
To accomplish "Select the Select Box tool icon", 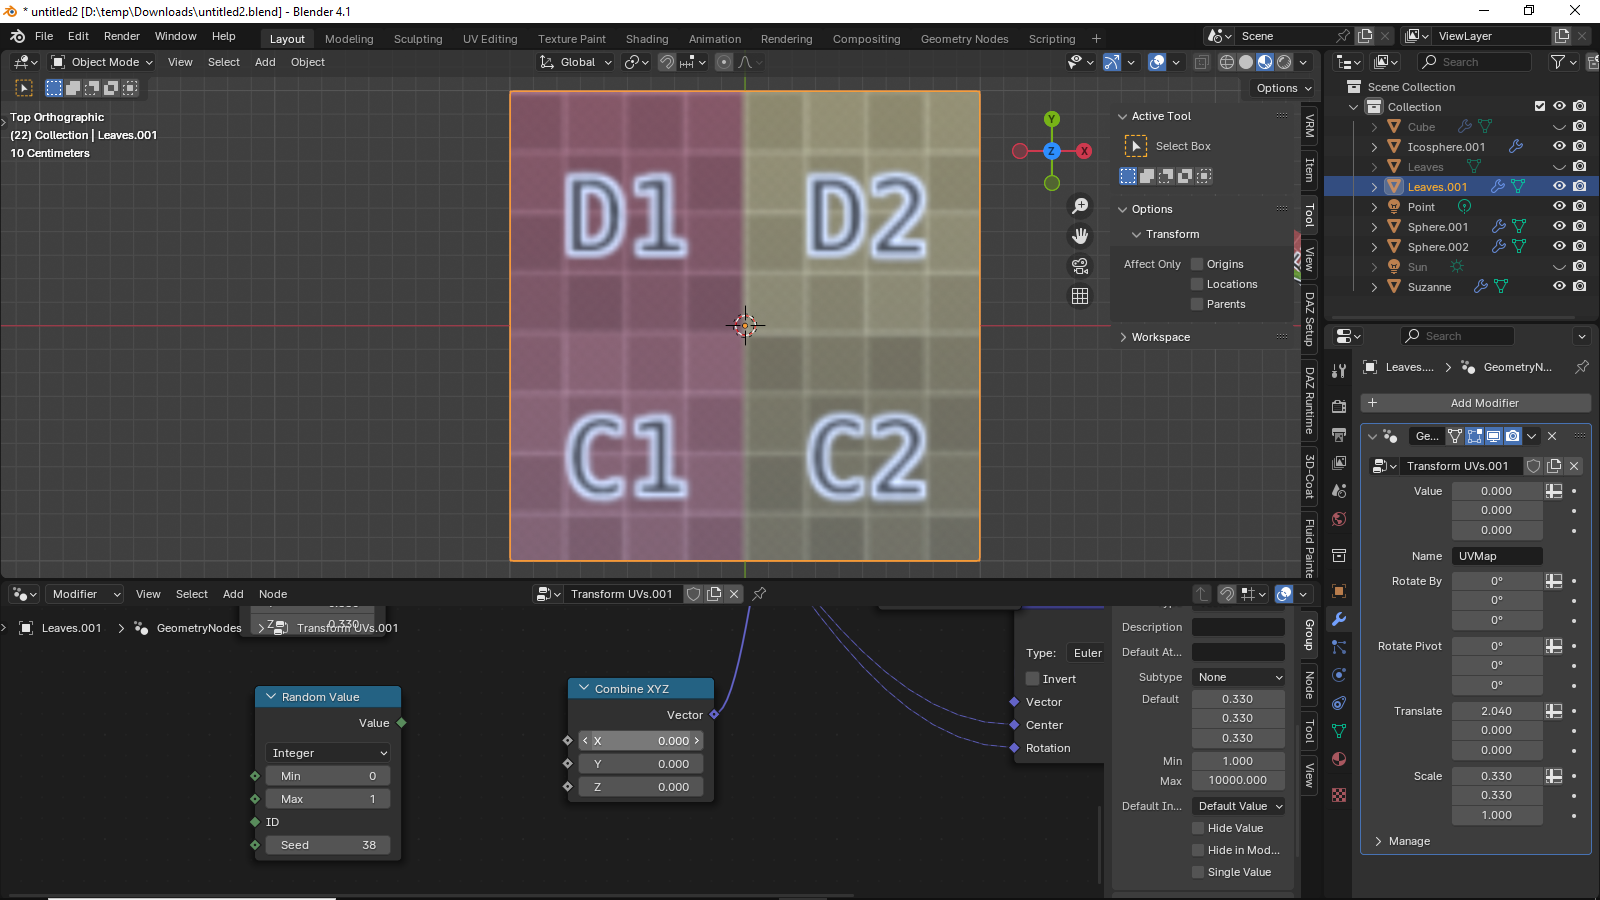I will (x=1136, y=146).
